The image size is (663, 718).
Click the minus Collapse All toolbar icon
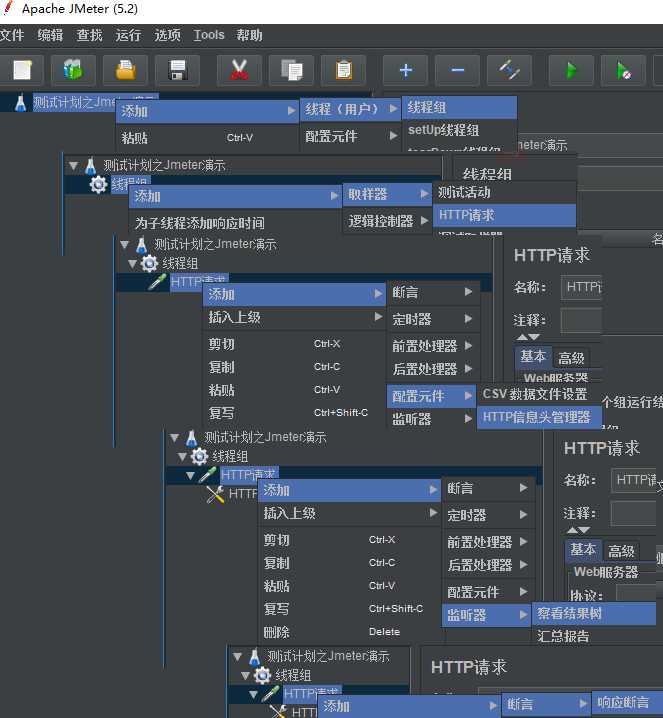(457, 71)
